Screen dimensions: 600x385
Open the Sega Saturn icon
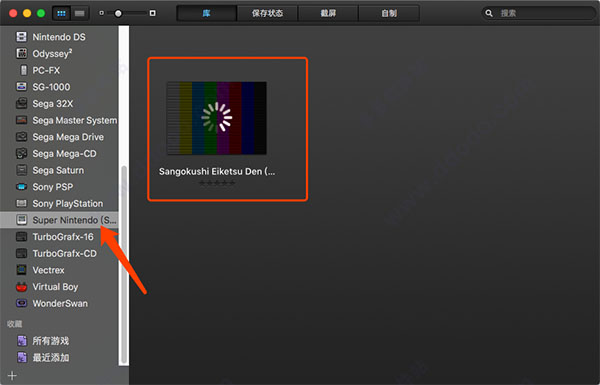click(21, 170)
